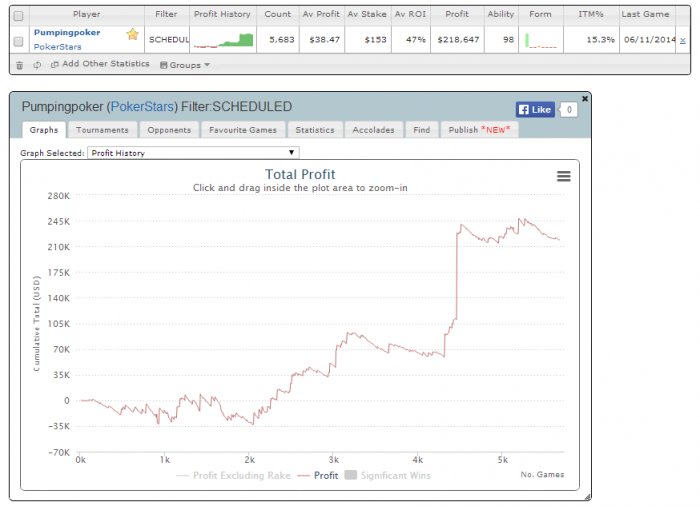Switch to the Accolades tab
This screenshot has height=506, width=700.
tap(373, 130)
